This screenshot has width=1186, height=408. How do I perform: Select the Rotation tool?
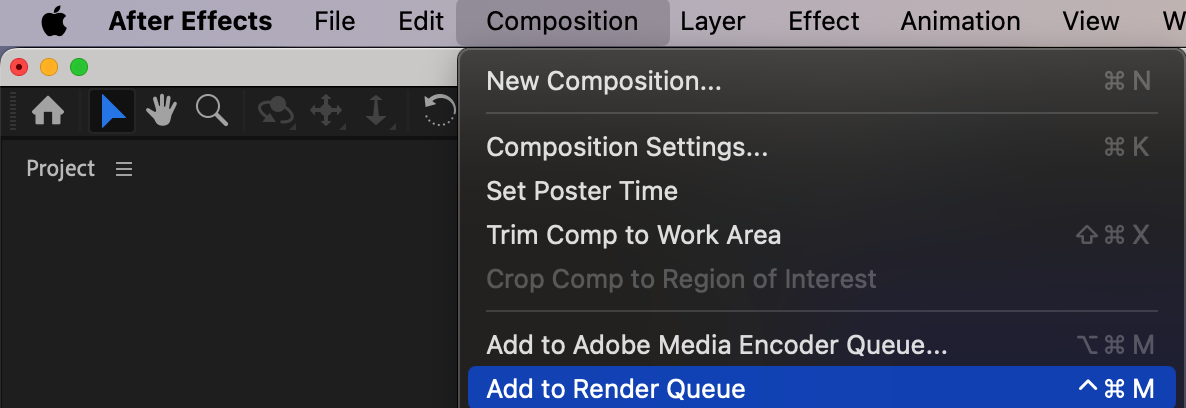(x=440, y=111)
